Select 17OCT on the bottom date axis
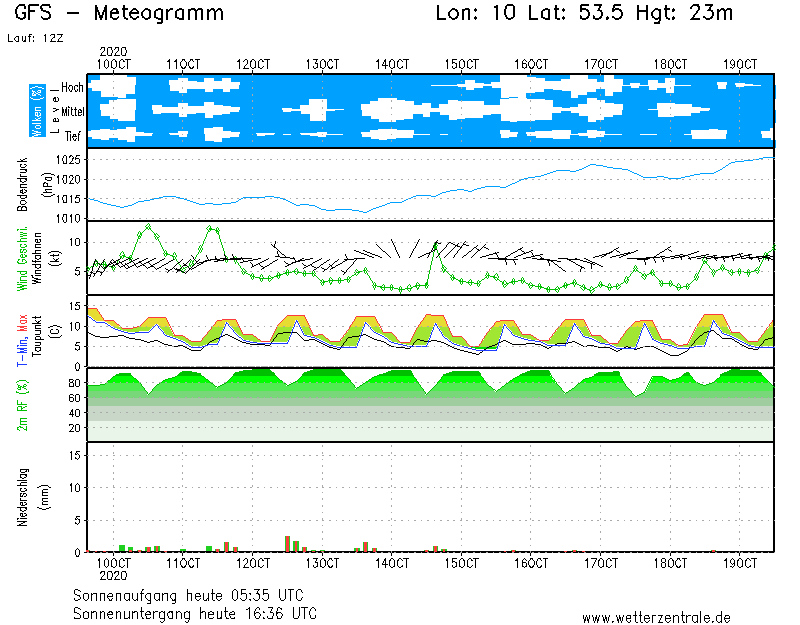The width and height of the screenshot is (800, 625). tap(601, 563)
